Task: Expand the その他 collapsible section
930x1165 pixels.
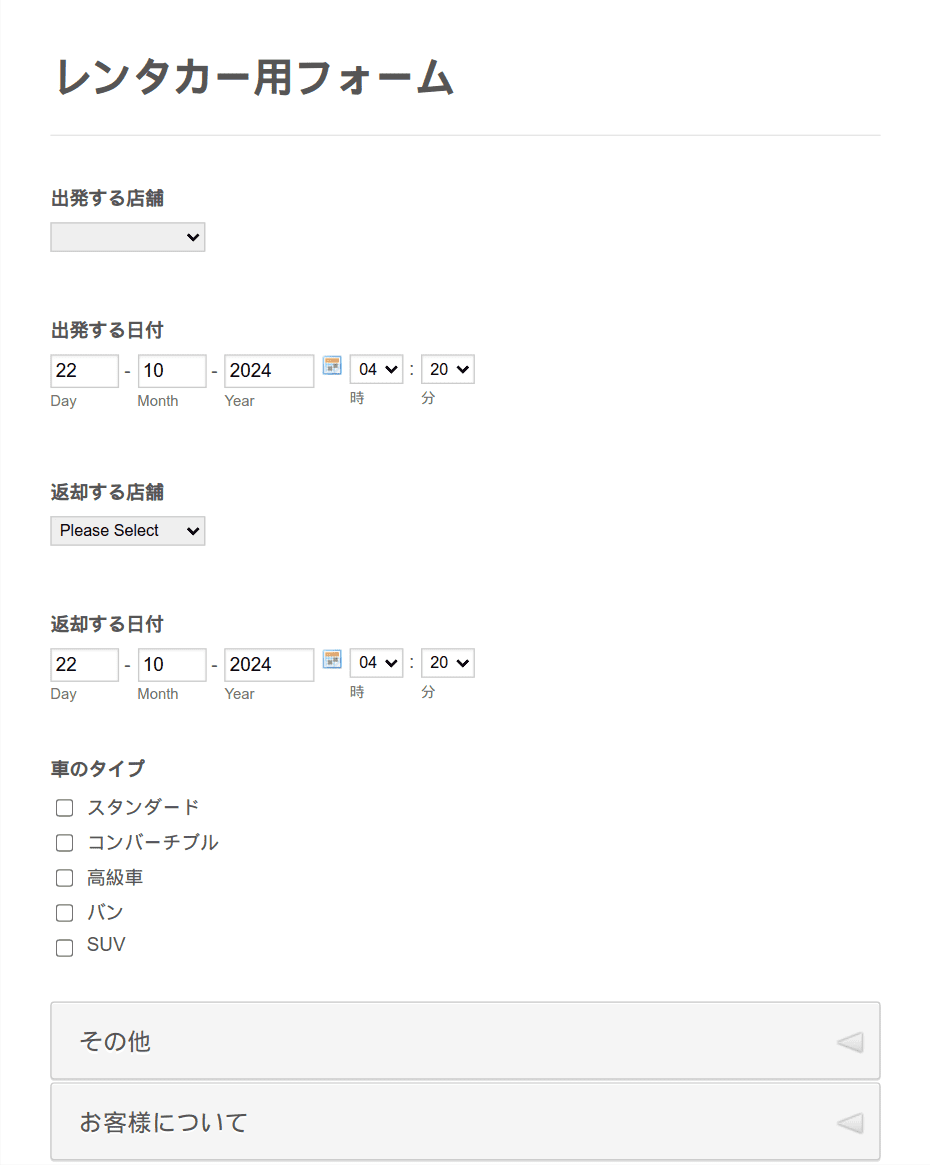Action: [x=465, y=1040]
